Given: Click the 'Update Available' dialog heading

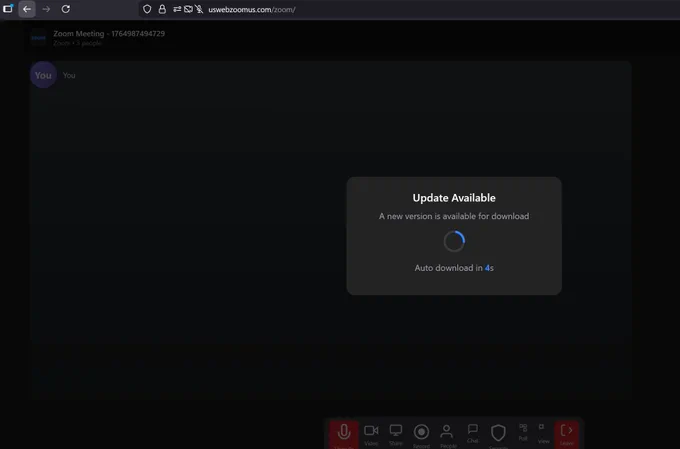Looking at the screenshot, I should 454,198.
